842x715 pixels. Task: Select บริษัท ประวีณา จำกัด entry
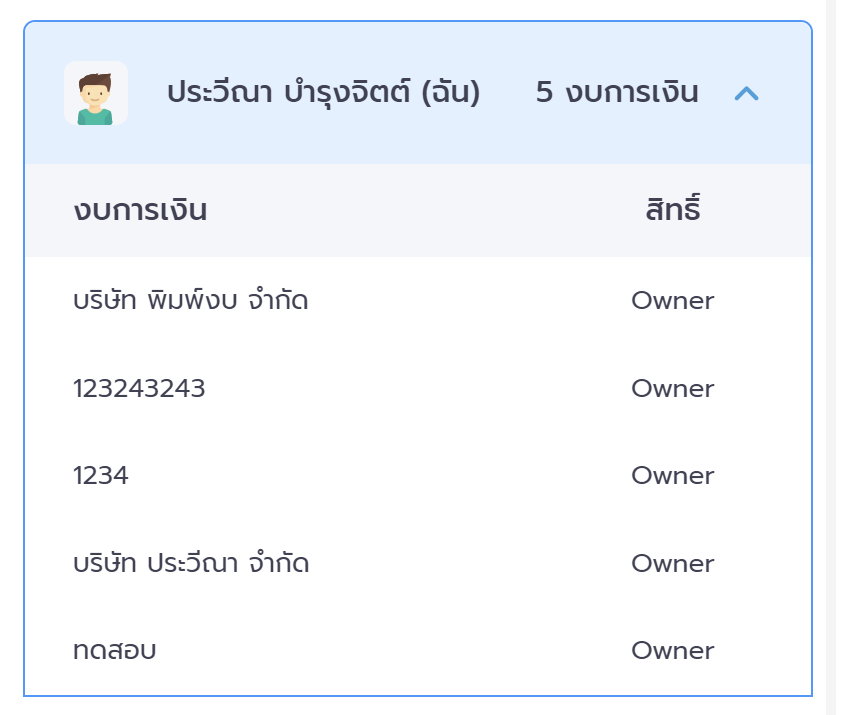(191, 563)
